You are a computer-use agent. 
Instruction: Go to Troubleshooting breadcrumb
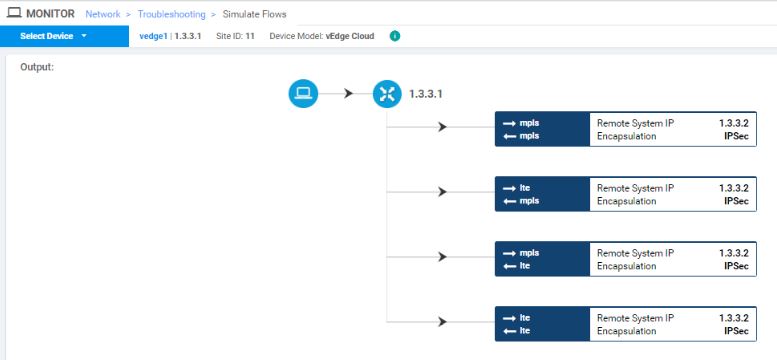click(x=171, y=14)
